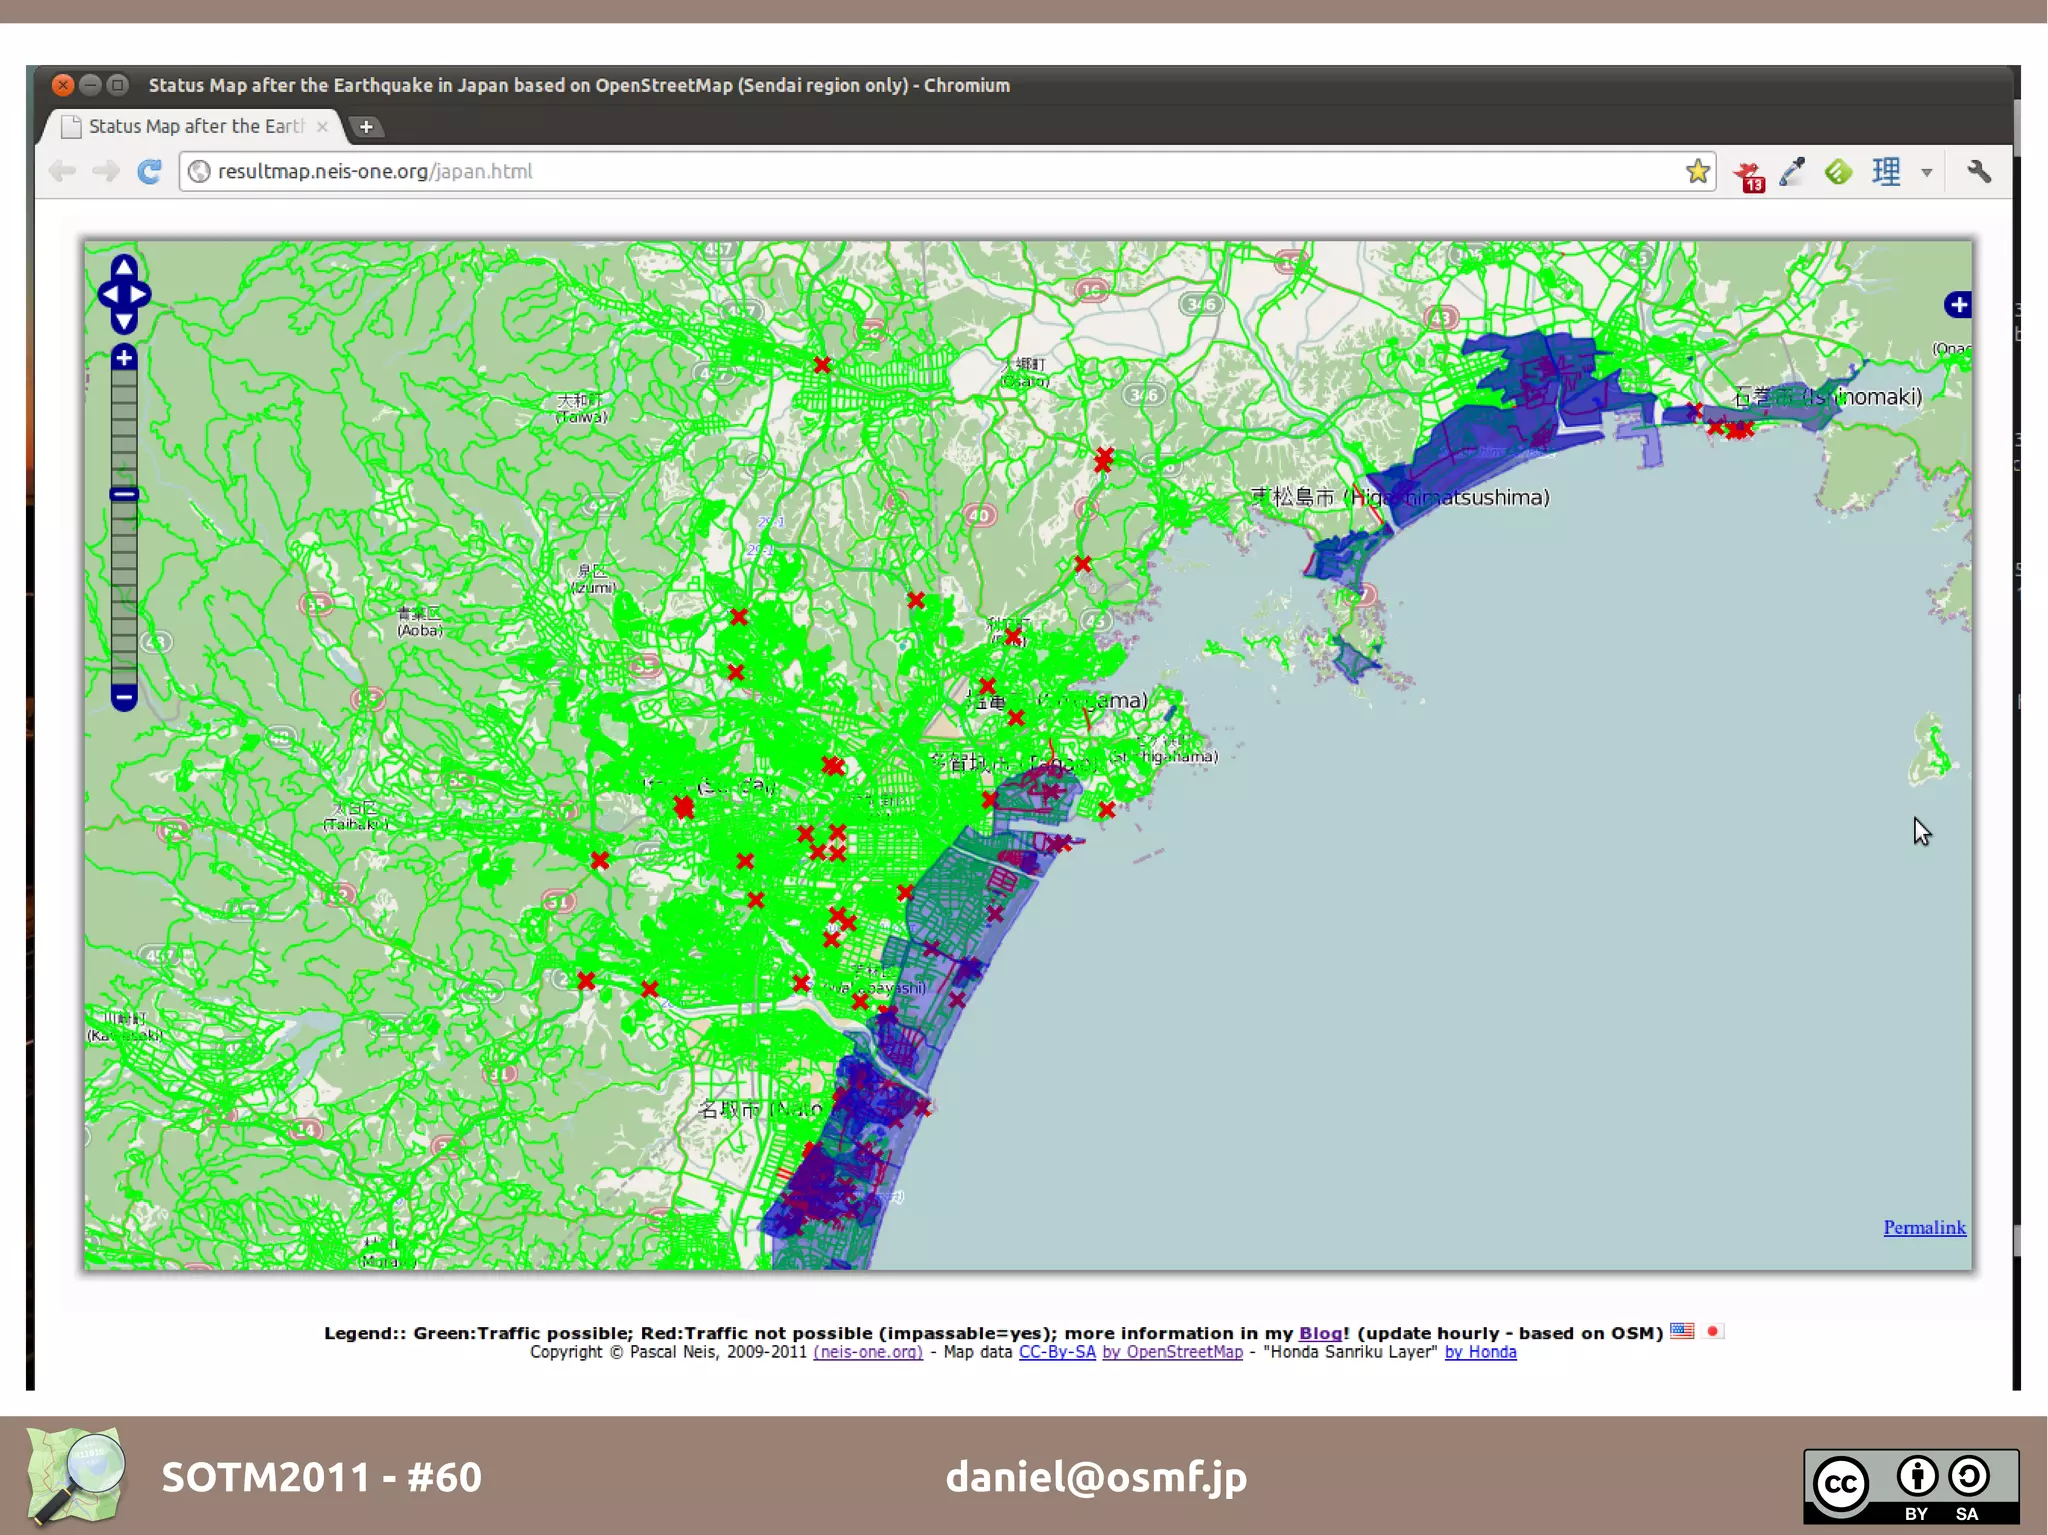Expand the map layer switcher plus

[1958, 305]
